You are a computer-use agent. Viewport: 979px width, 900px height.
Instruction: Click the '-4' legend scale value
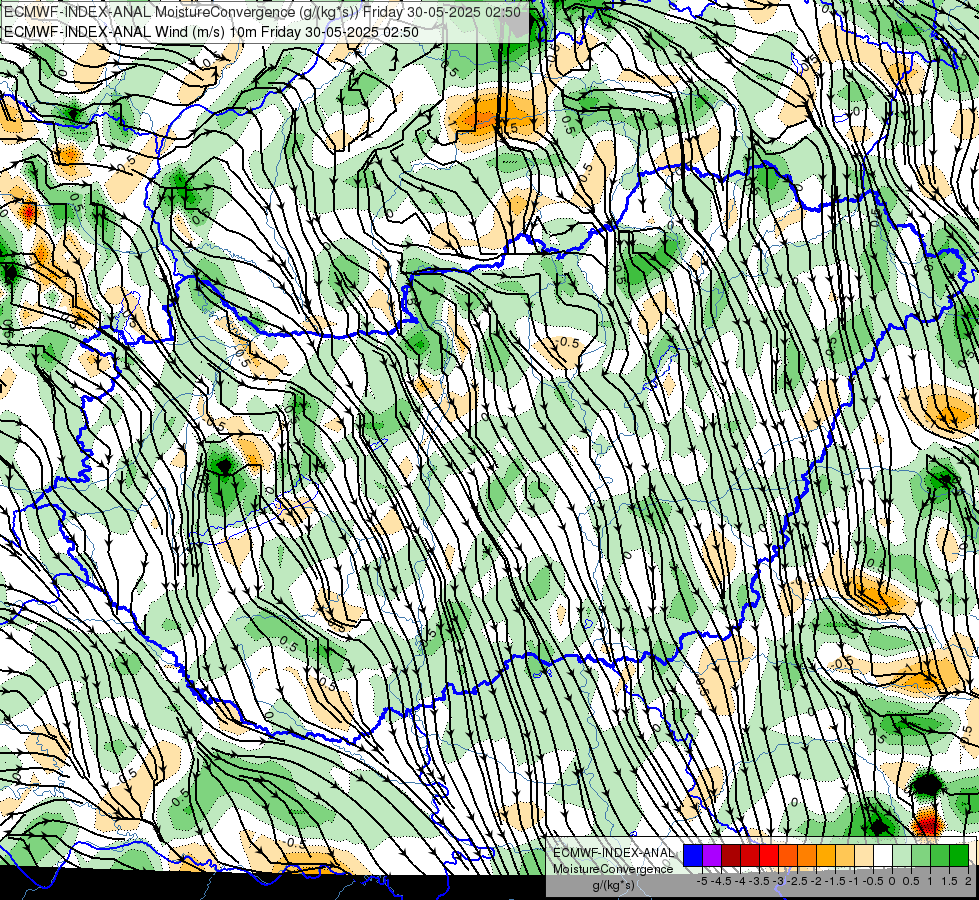740,881
